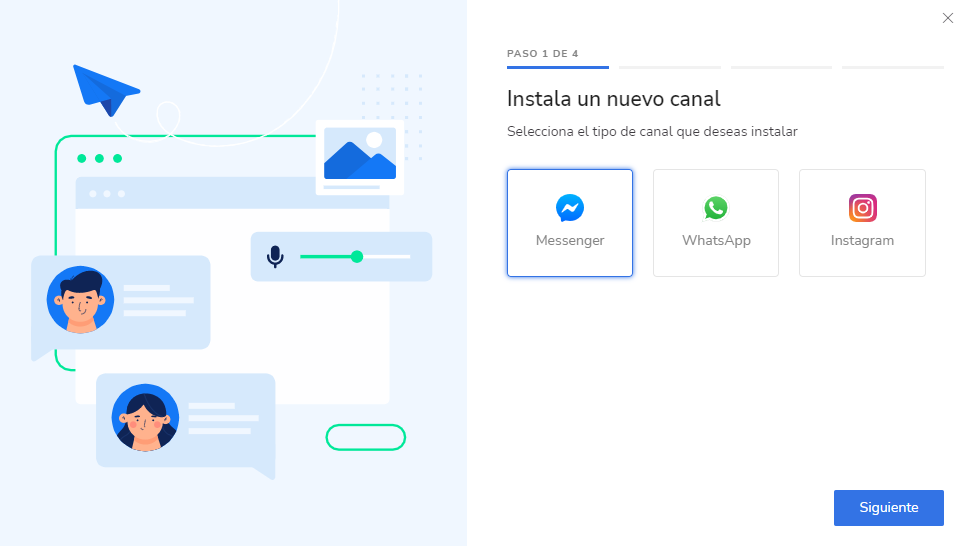Click "Selecciona el tipo de canal" subtitle text
This screenshot has width=963, height=546.
(652, 131)
